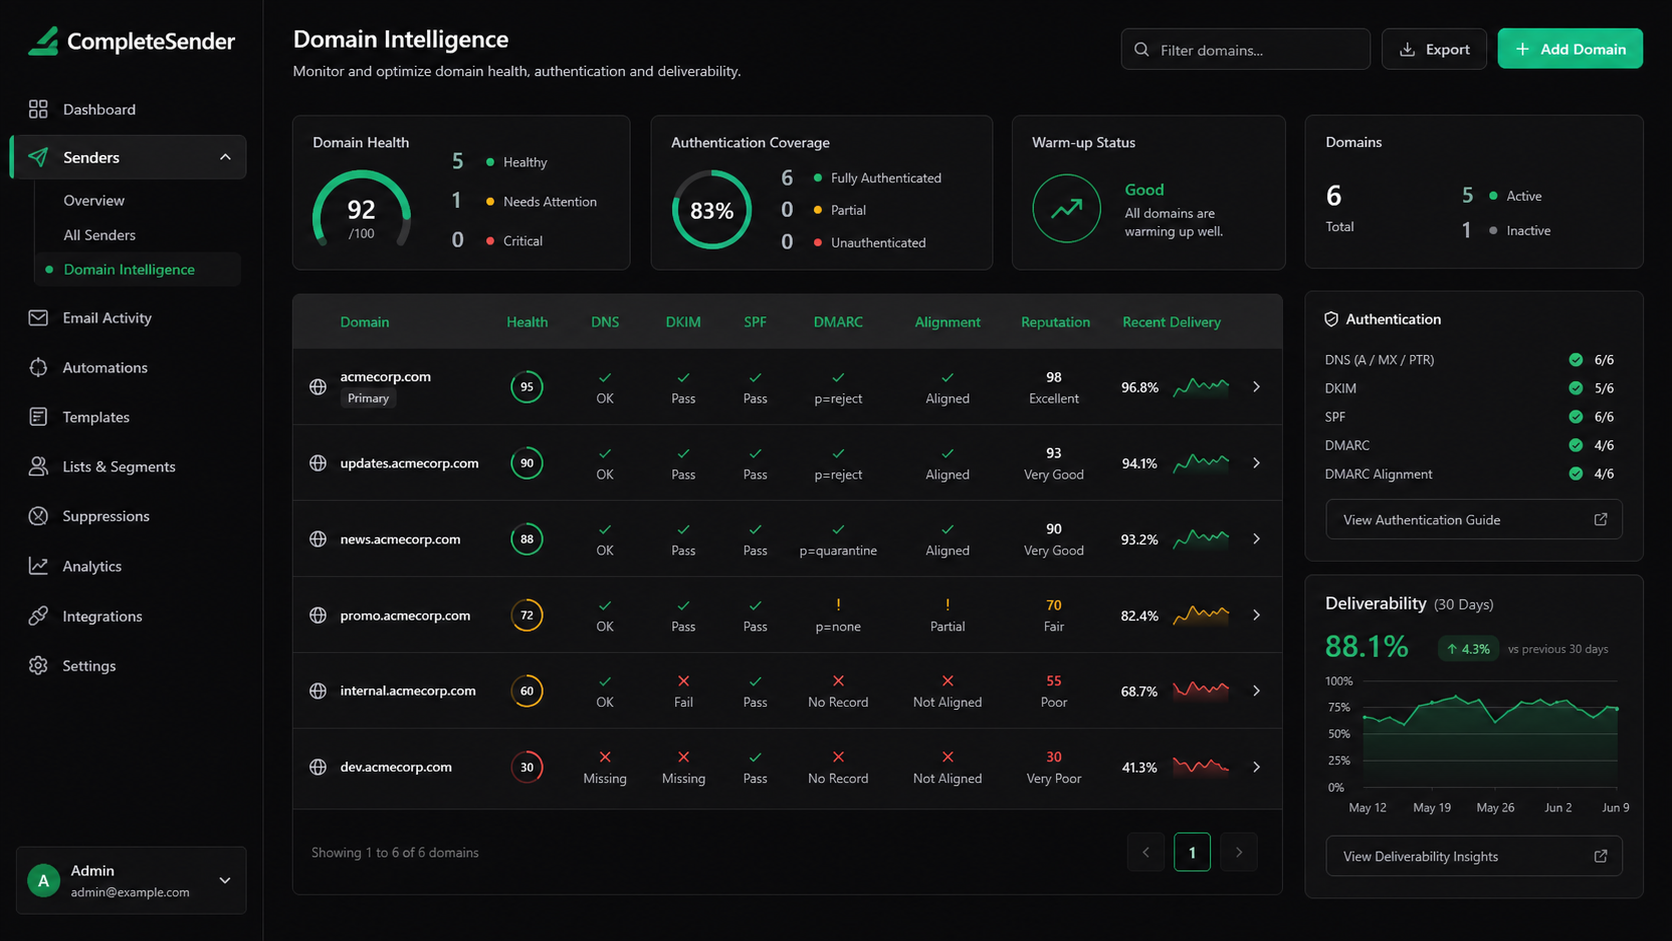Click the Add Domain button
Screen dimensions: 1672x941
[x=1570, y=49]
